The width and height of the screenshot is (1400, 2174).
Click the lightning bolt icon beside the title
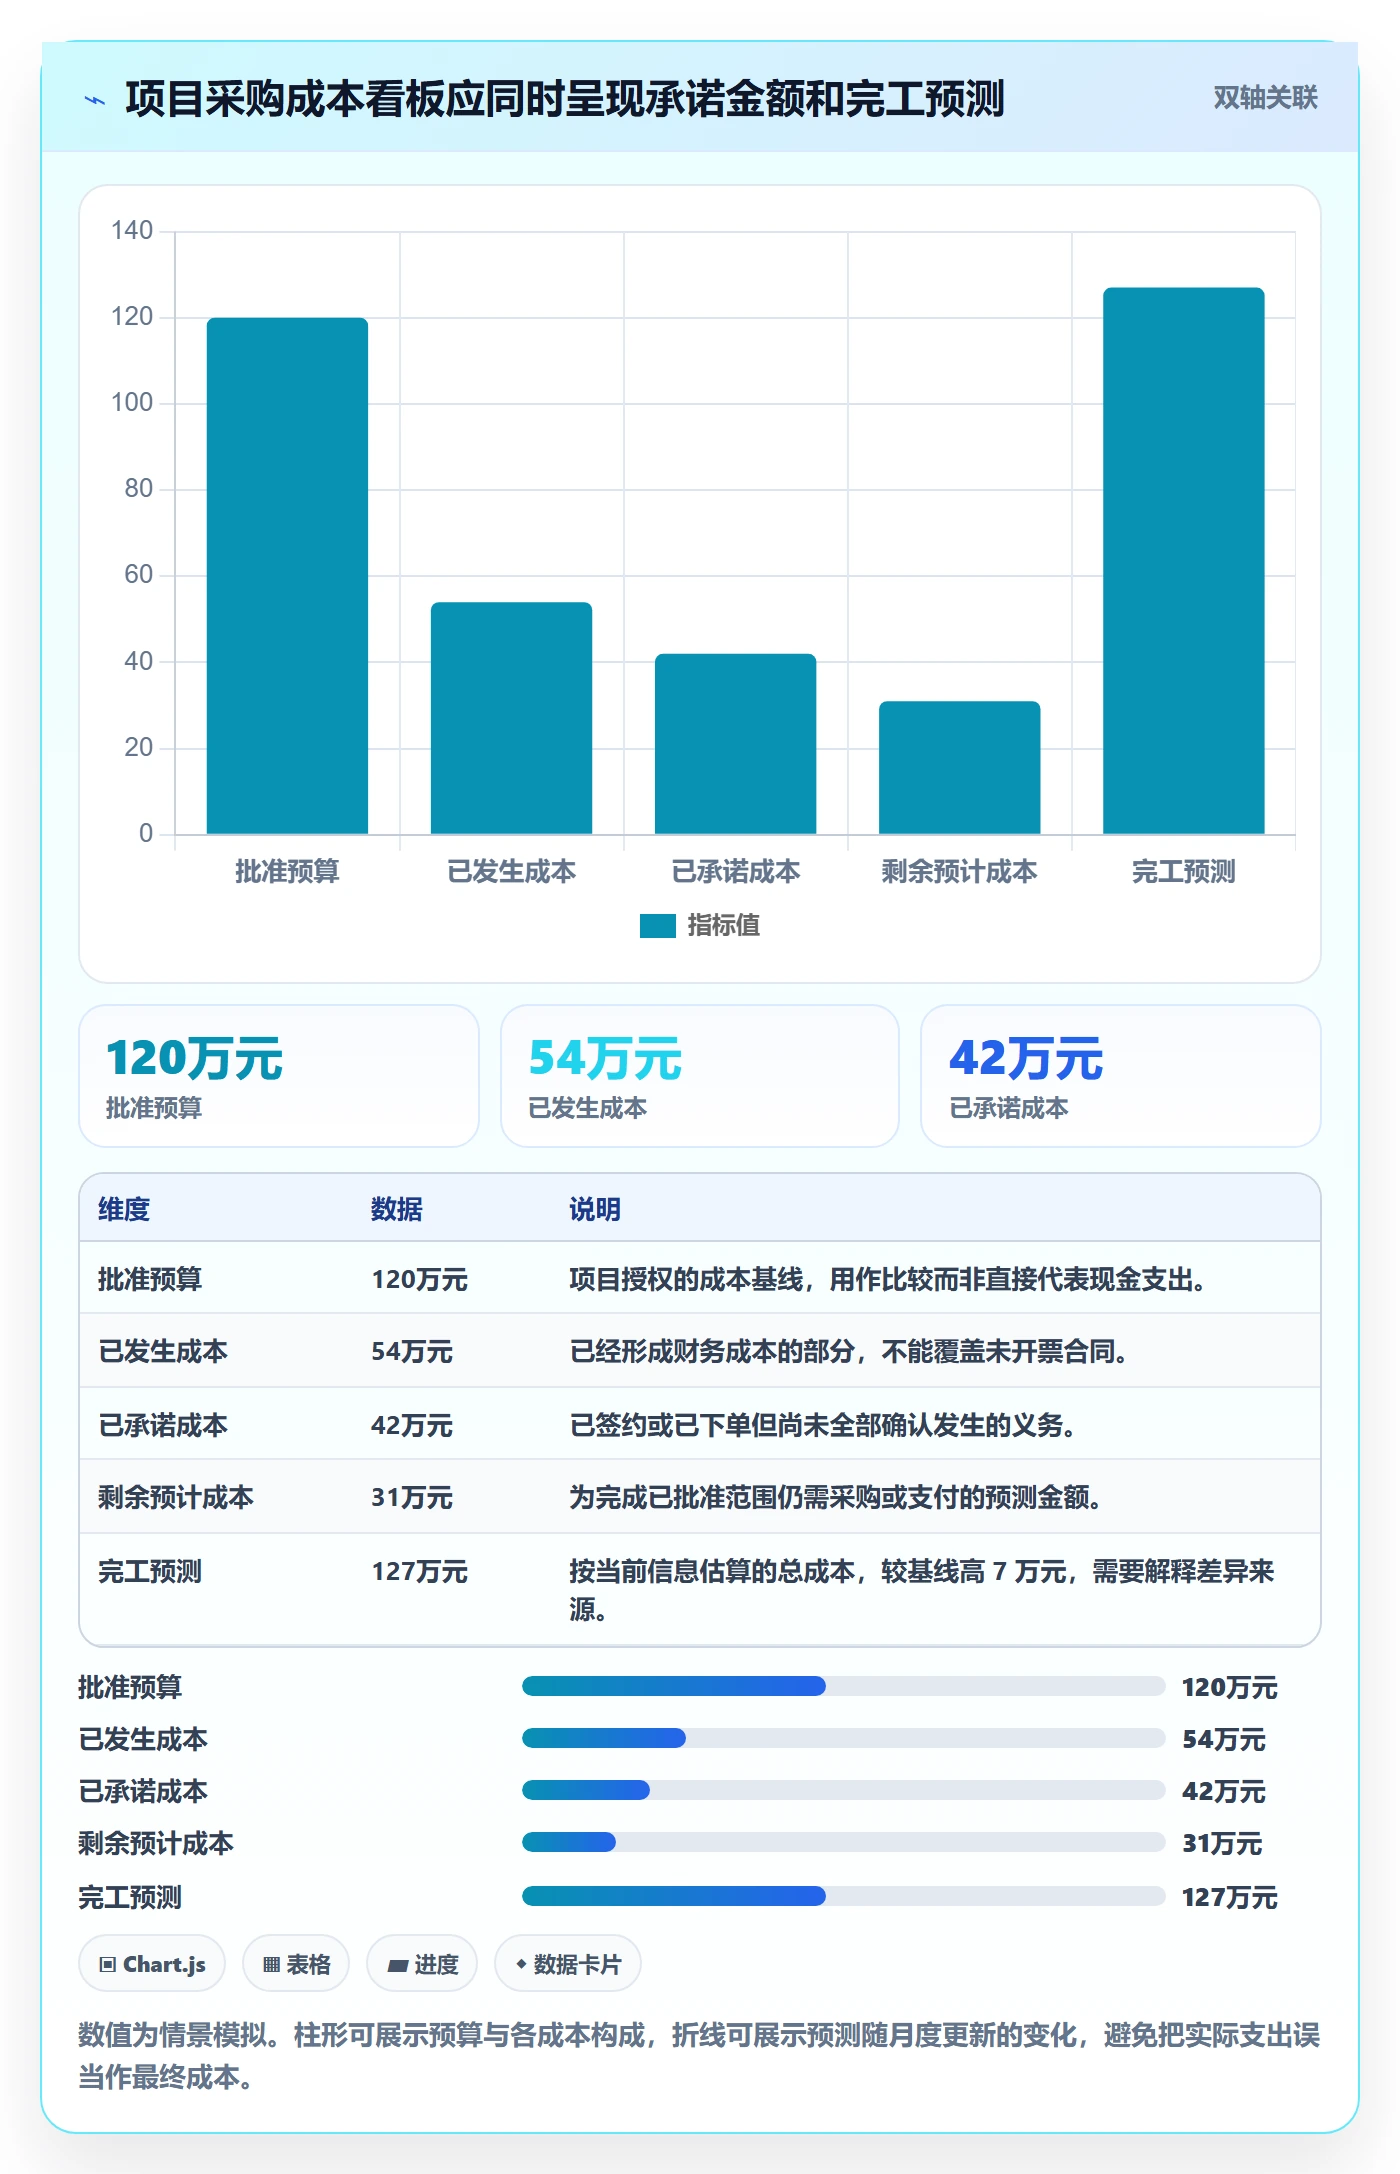(95, 100)
